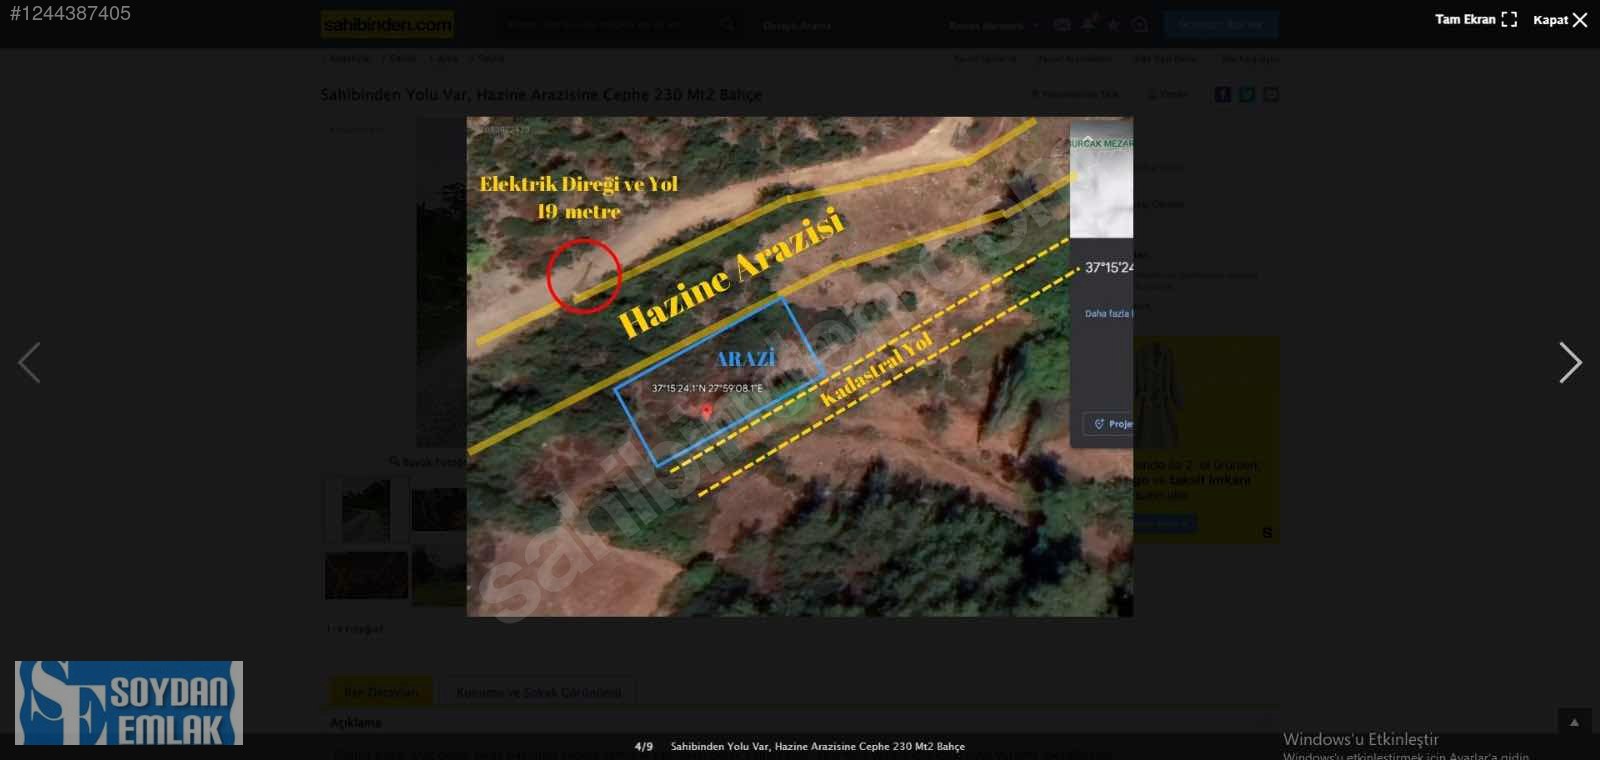Jump to page top with the up-arrow button
This screenshot has width=1600, height=760.
click(x=1574, y=722)
